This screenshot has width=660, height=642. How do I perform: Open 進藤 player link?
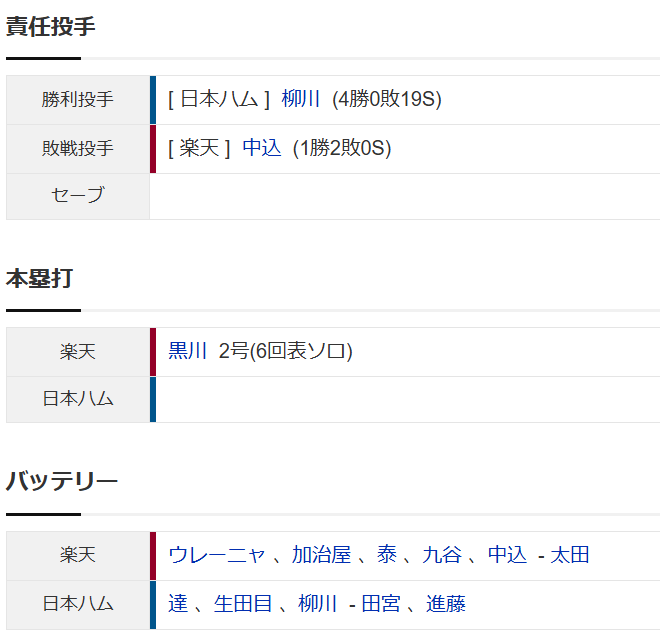pyautogui.click(x=446, y=604)
